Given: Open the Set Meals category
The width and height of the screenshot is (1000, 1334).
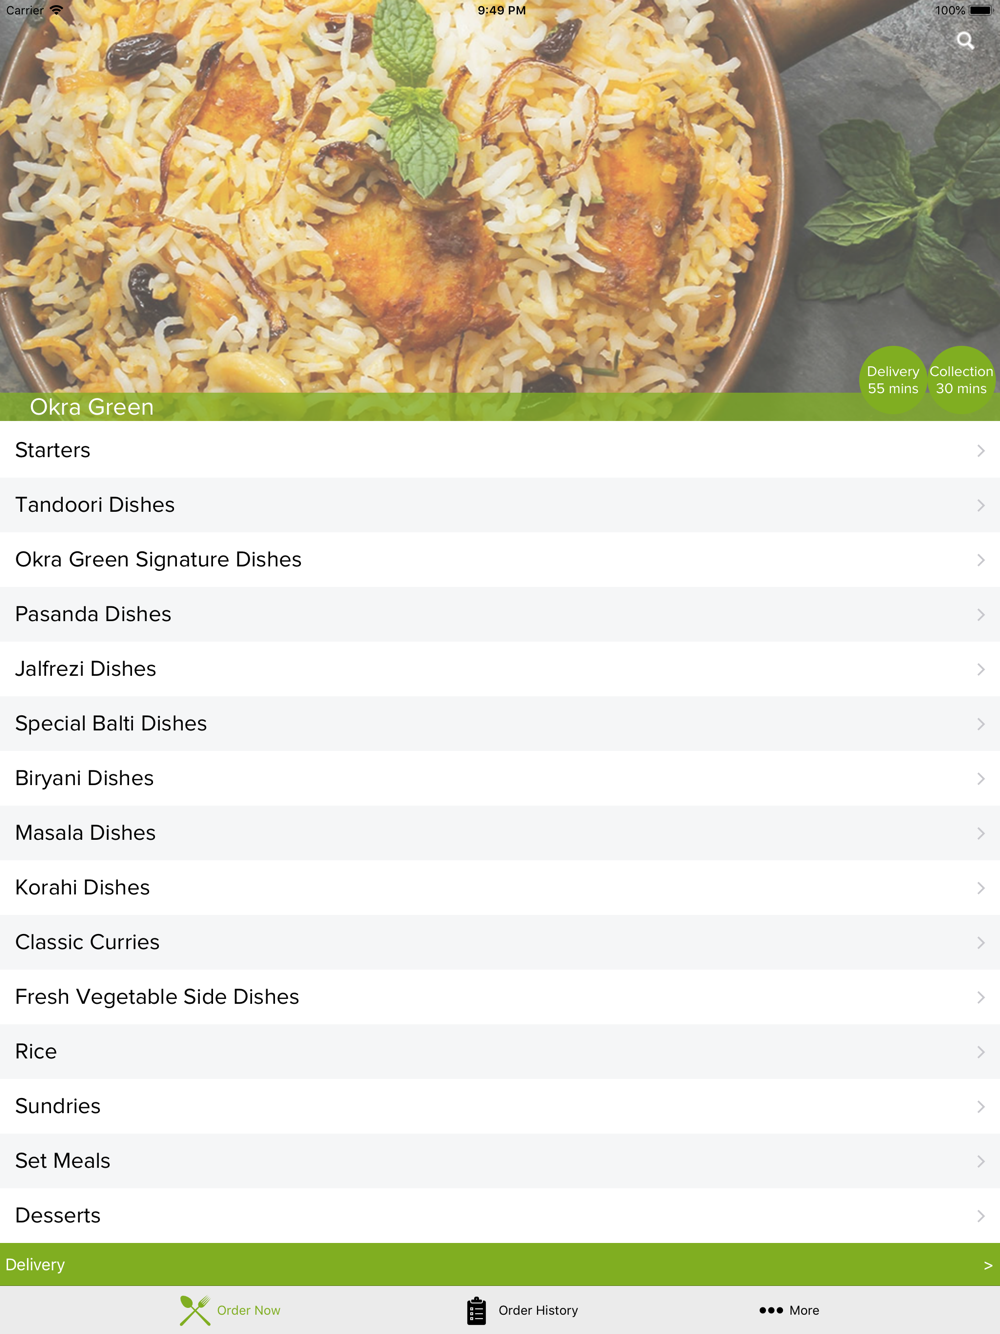Looking at the screenshot, I should click(x=500, y=1161).
